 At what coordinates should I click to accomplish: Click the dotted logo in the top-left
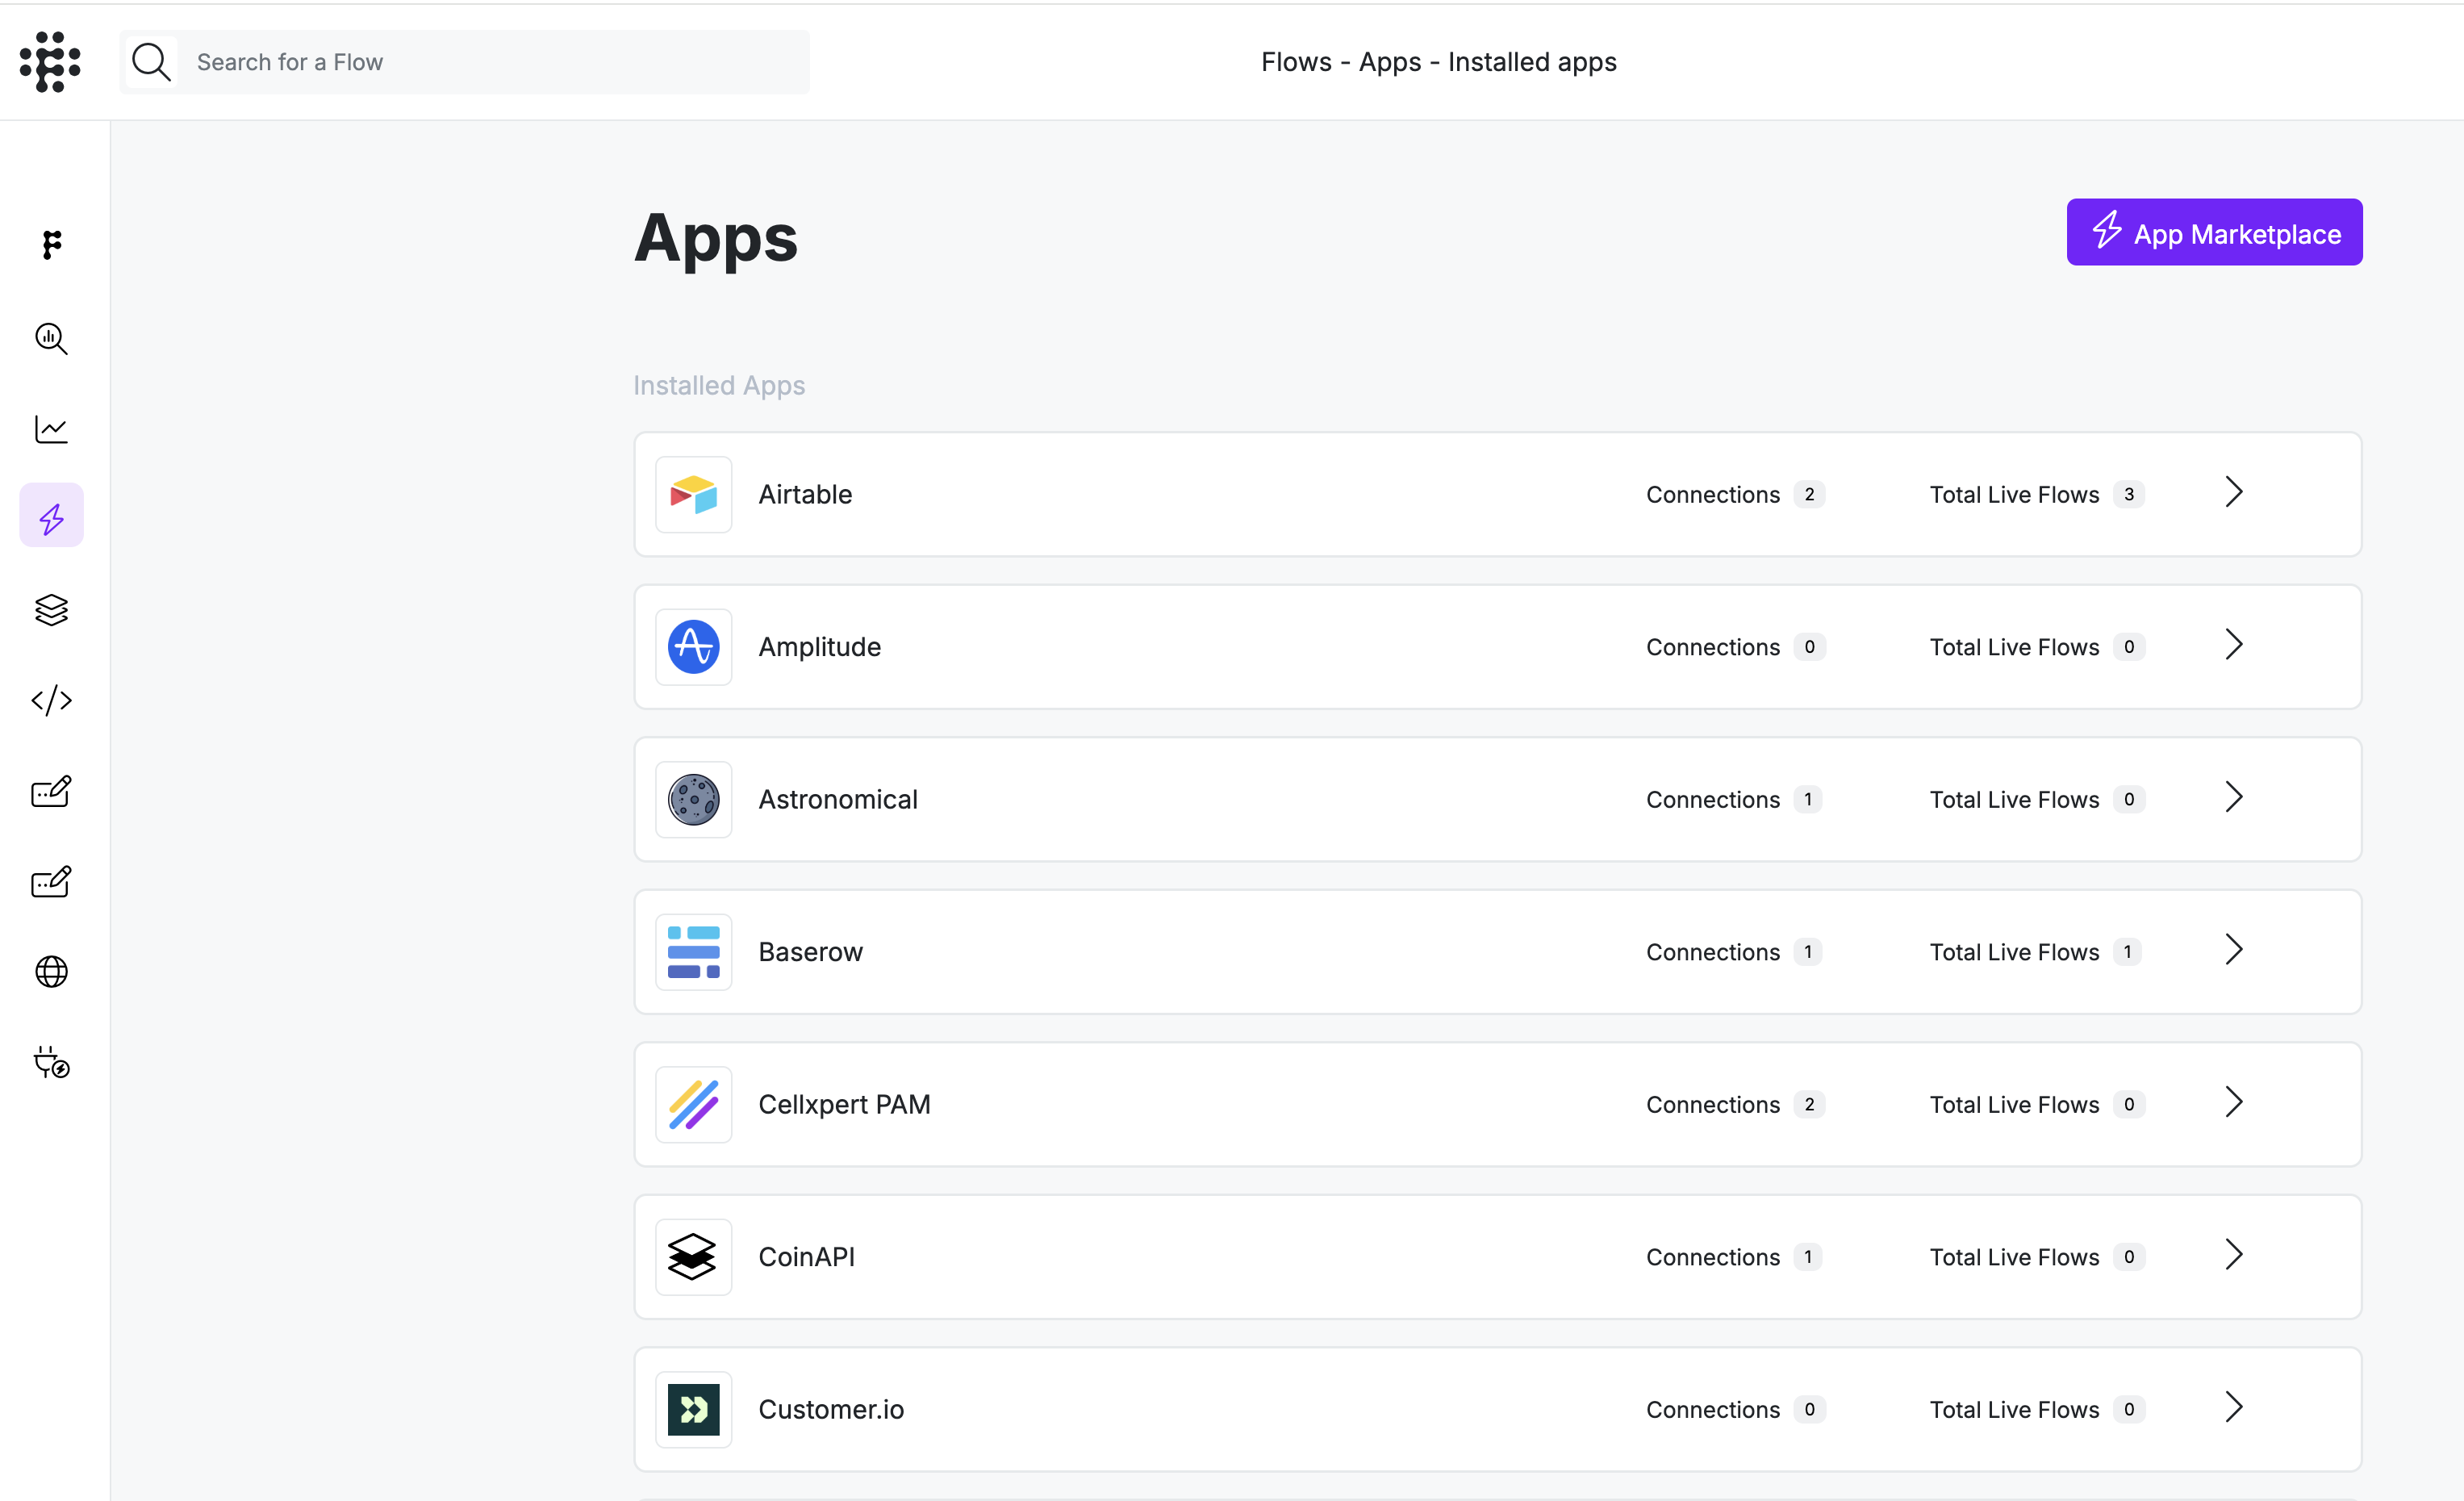50,62
